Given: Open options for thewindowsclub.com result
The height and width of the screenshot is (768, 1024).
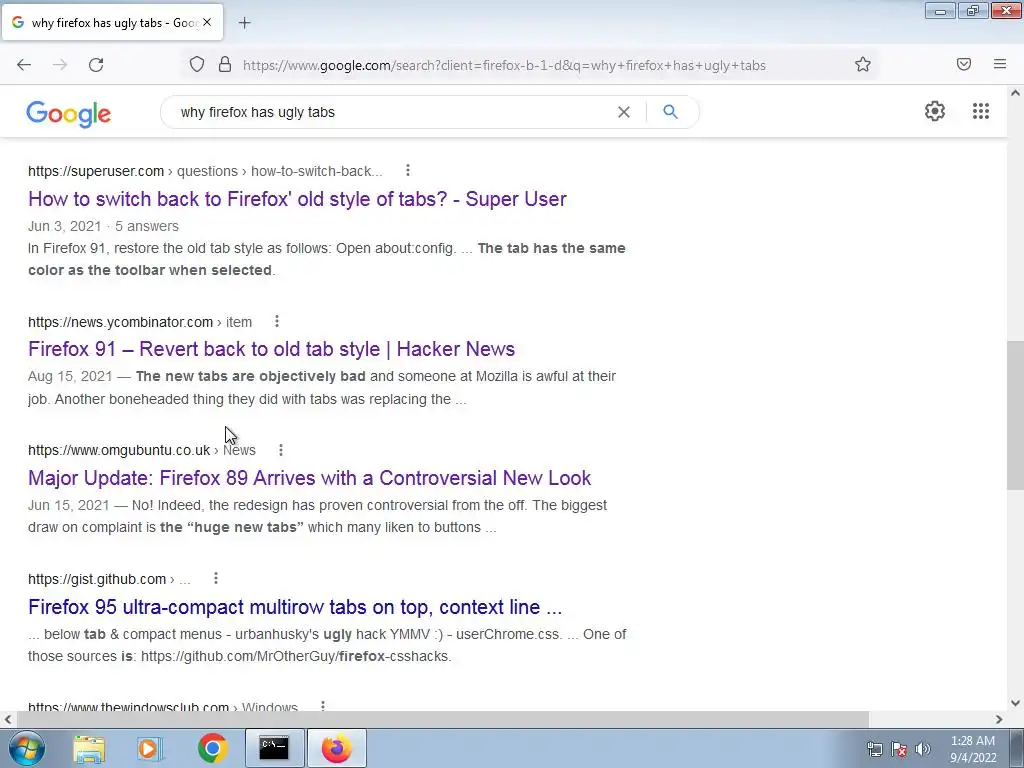Looking at the screenshot, I should coord(323,706).
